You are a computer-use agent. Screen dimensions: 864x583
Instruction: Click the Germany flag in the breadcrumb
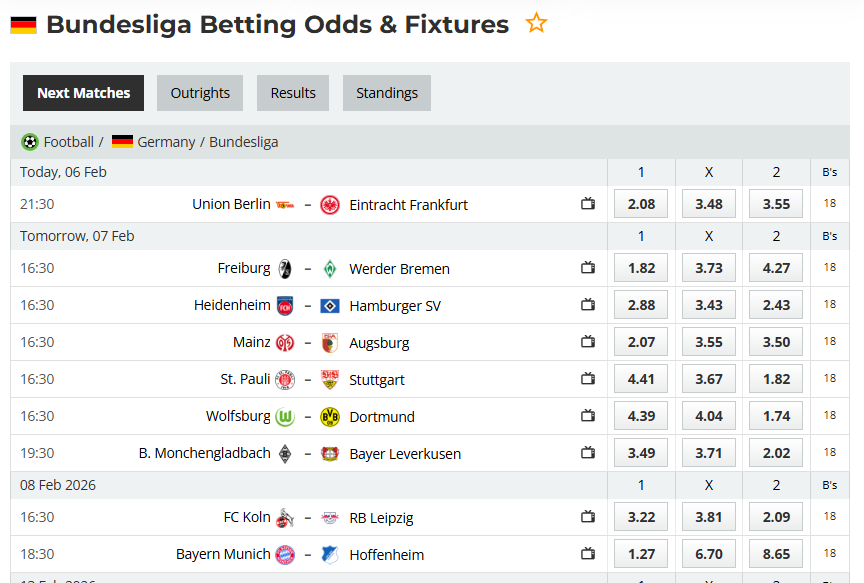pyautogui.click(x=122, y=141)
